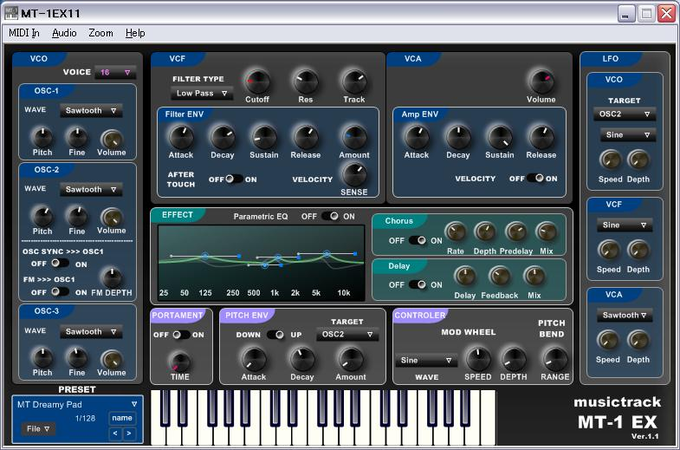Click the LFO VCF Sine waveform dropdown
The image size is (680, 450).
point(624,225)
